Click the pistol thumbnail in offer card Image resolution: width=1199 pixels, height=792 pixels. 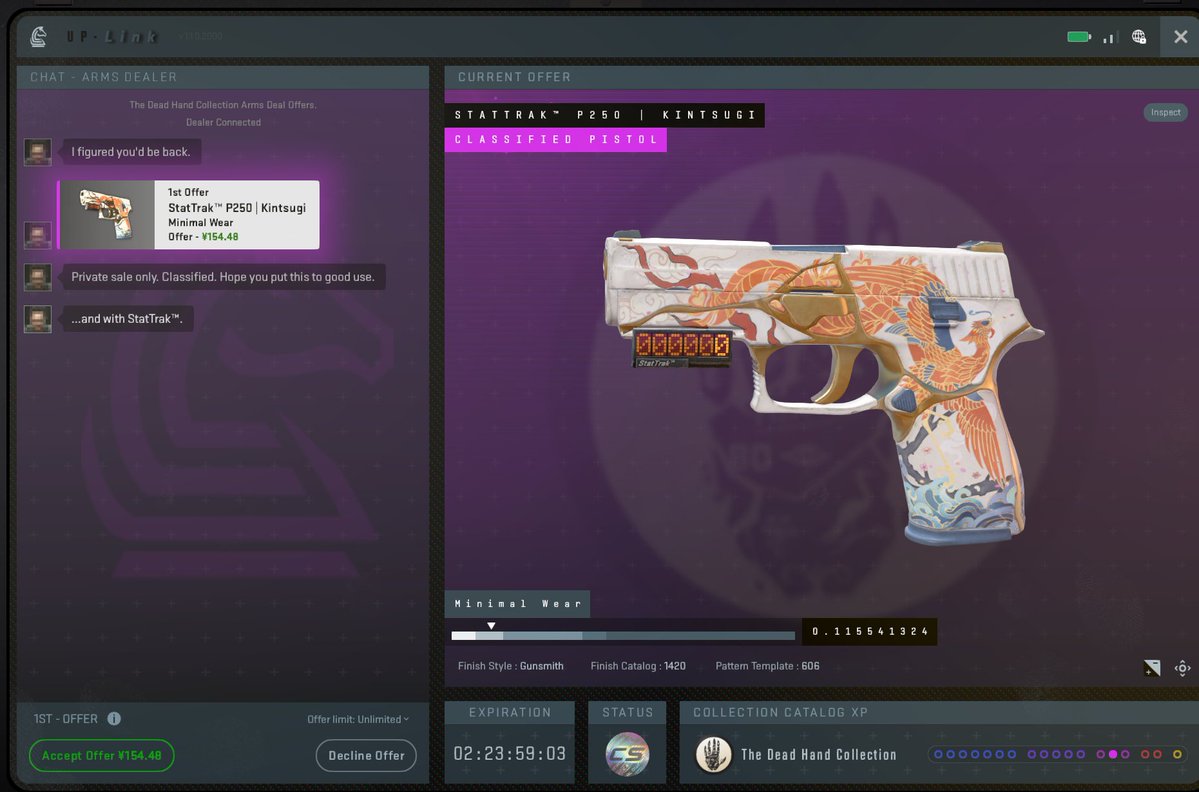pos(107,215)
